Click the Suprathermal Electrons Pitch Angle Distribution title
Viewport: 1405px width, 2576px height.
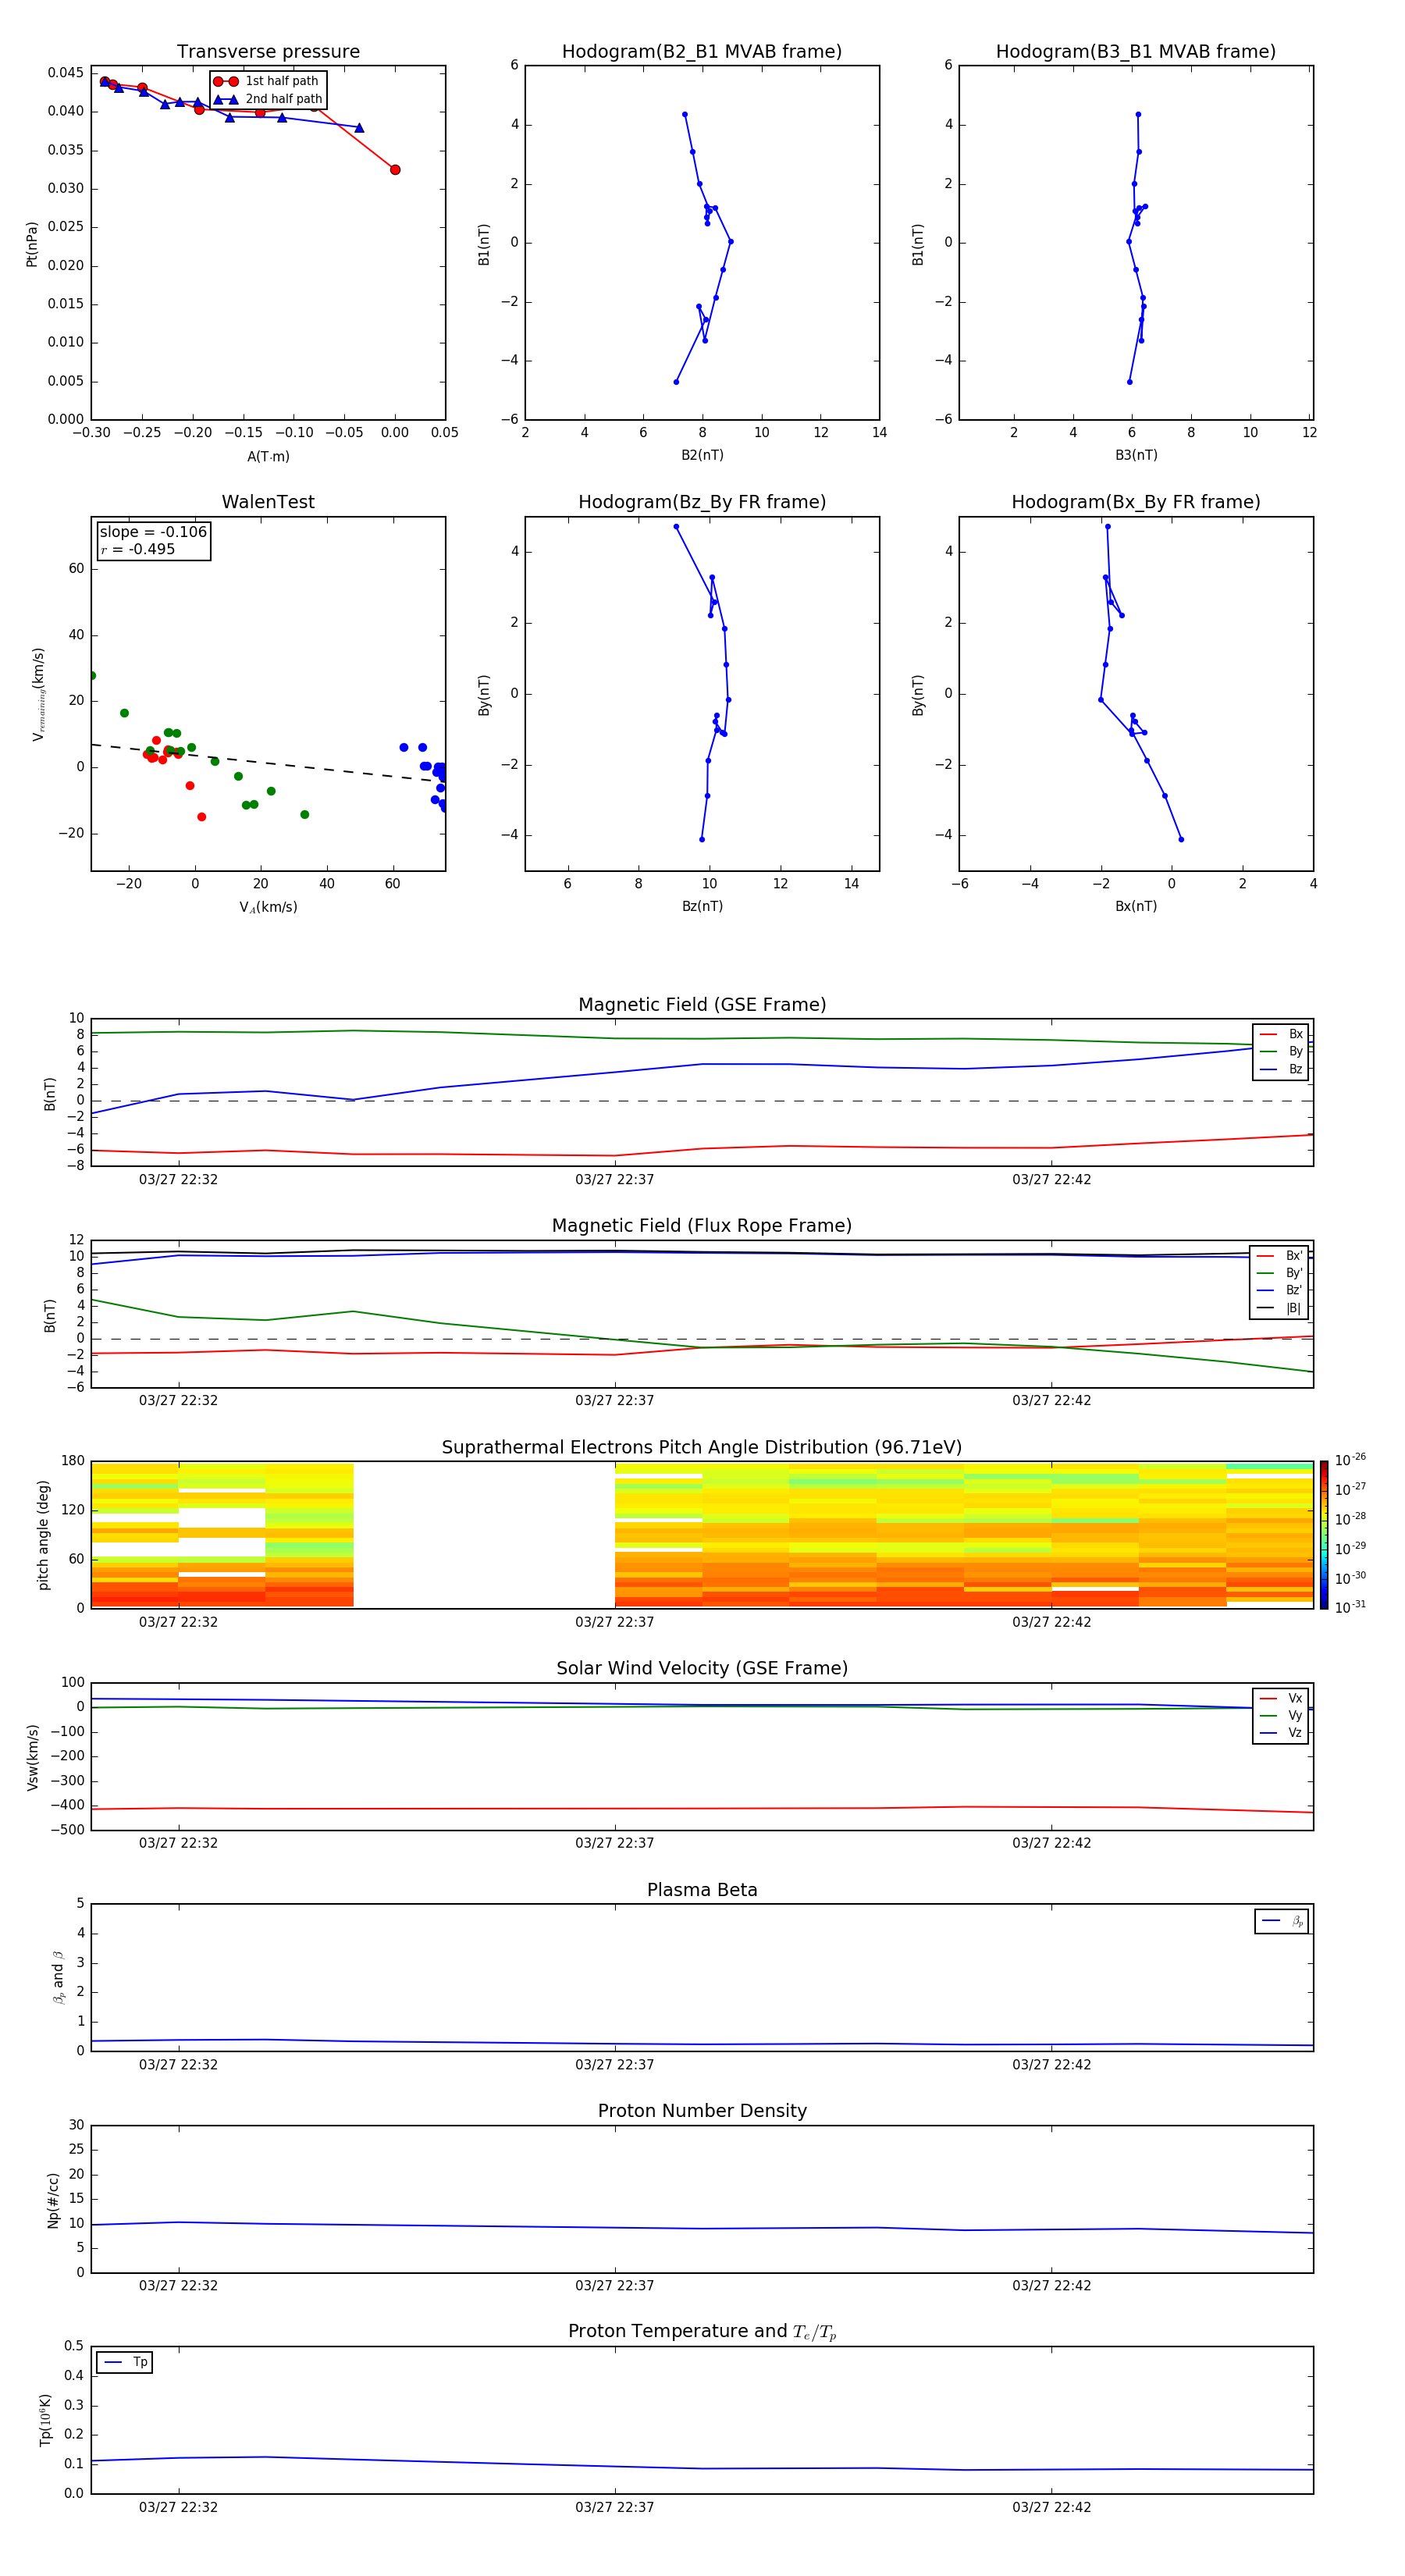coord(702,1448)
